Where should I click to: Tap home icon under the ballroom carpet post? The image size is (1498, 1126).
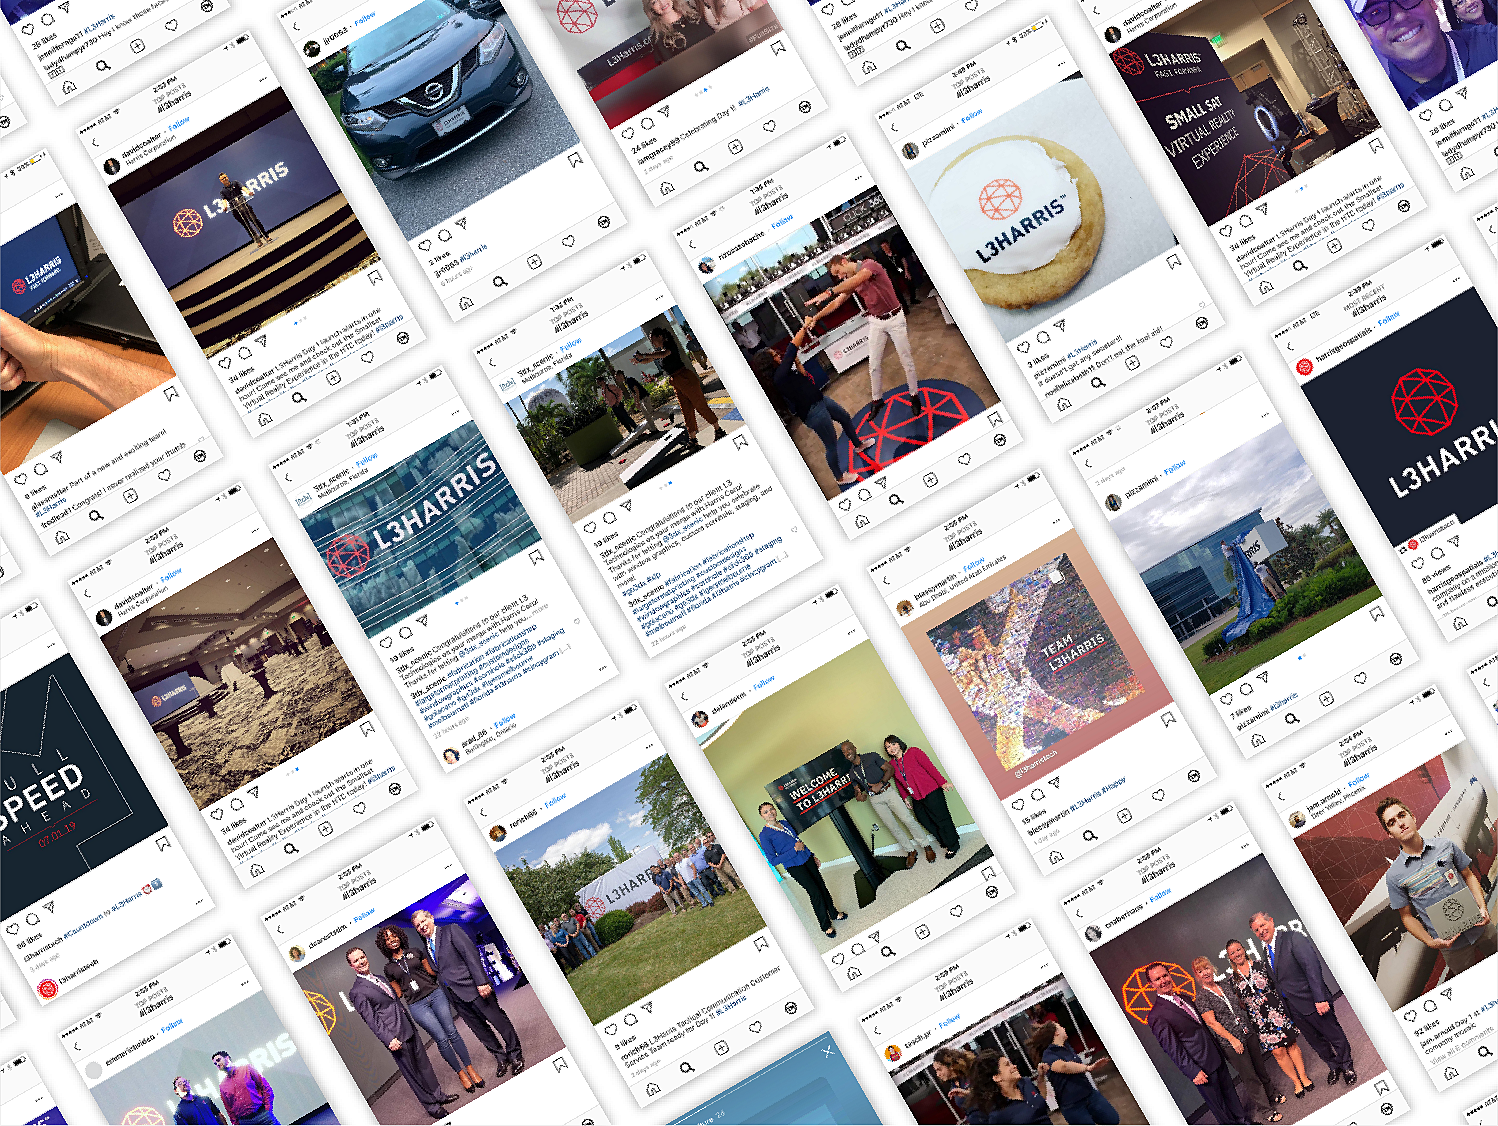[257, 869]
